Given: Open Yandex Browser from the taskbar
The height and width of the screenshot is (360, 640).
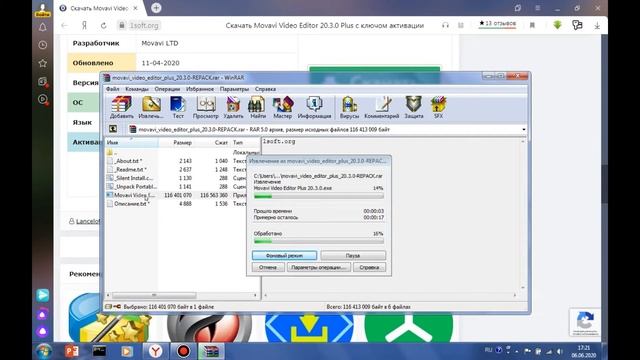Looking at the screenshot, I should click(155, 351).
